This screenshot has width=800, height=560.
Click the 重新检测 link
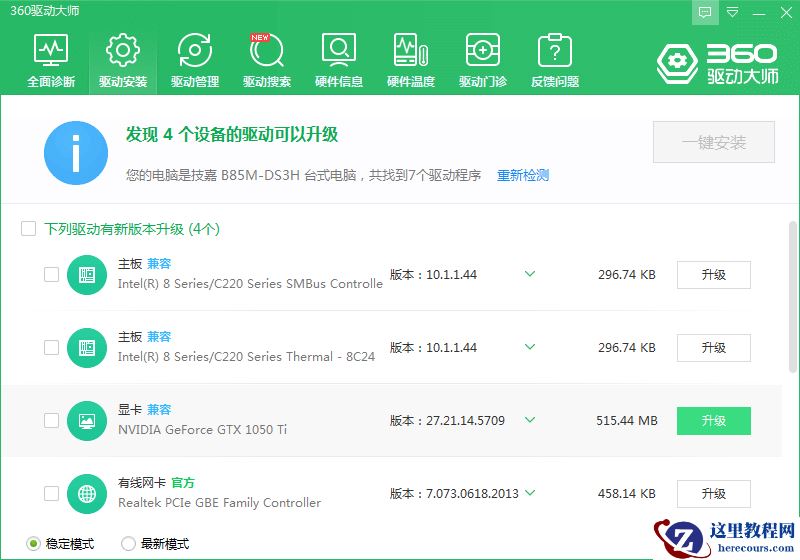pos(523,175)
